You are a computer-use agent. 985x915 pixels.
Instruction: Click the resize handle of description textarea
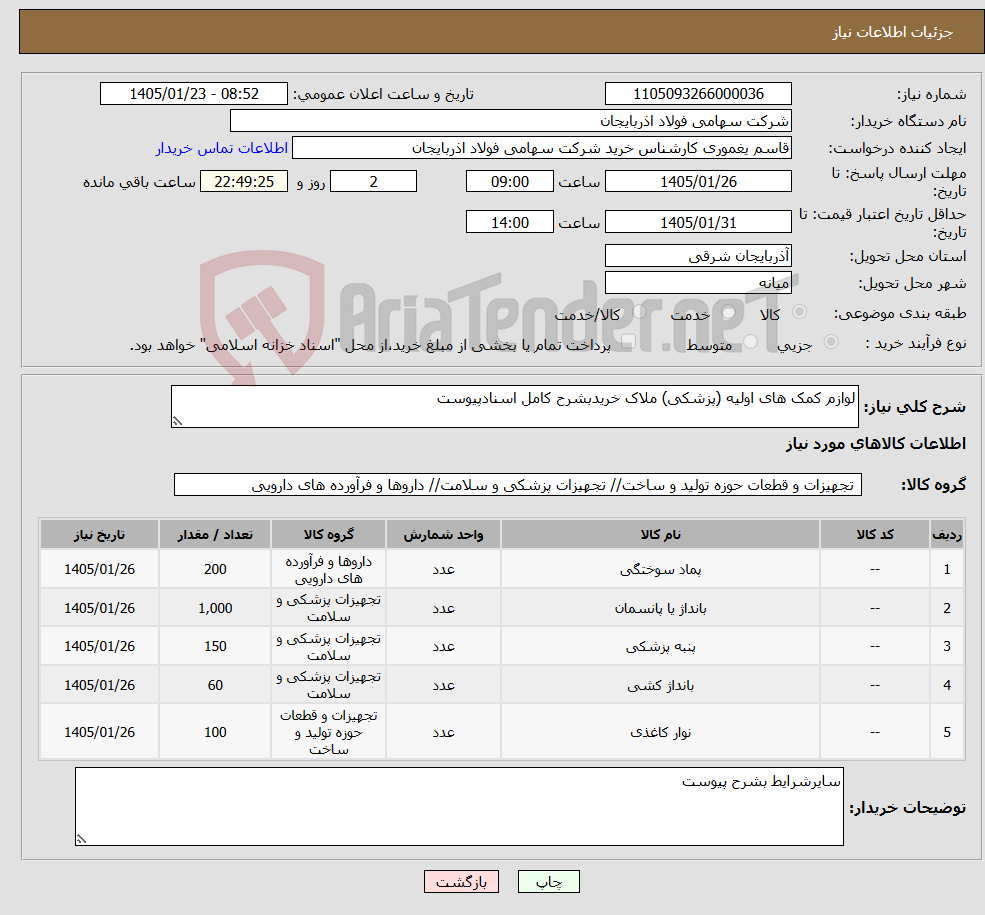(x=177, y=421)
